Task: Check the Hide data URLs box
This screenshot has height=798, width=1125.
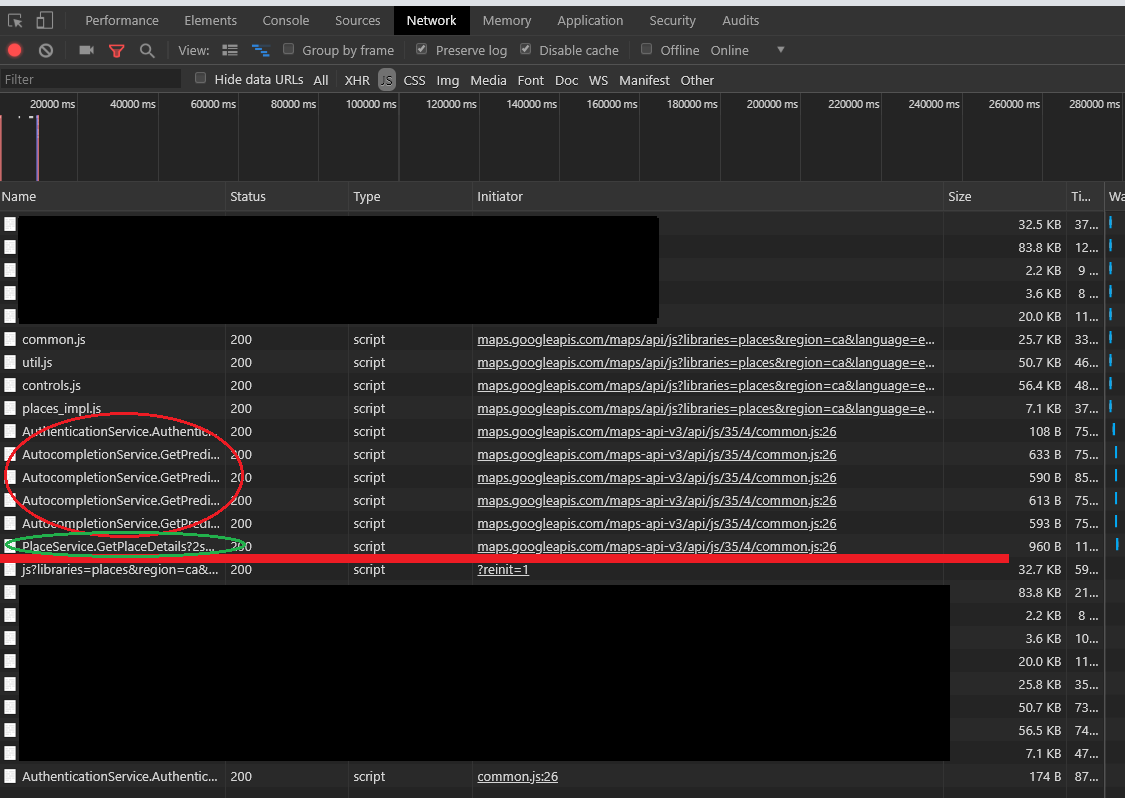Action: click(200, 78)
